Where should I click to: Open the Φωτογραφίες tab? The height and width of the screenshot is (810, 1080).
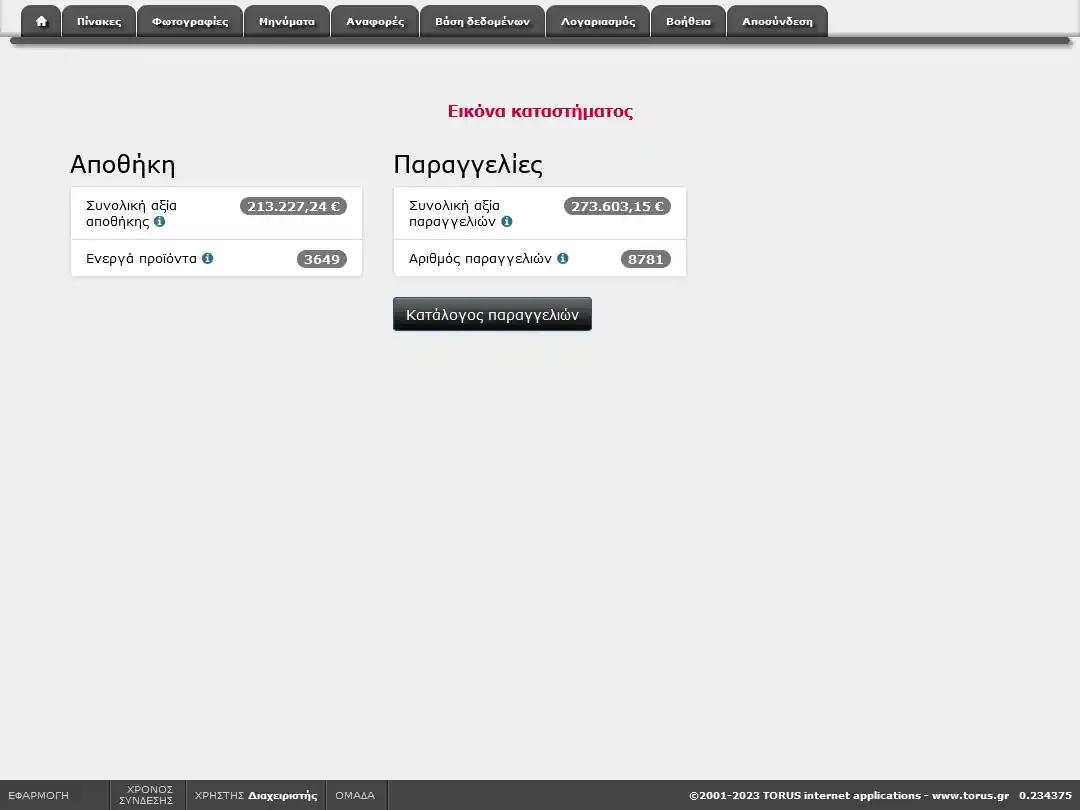(x=190, y=21)
